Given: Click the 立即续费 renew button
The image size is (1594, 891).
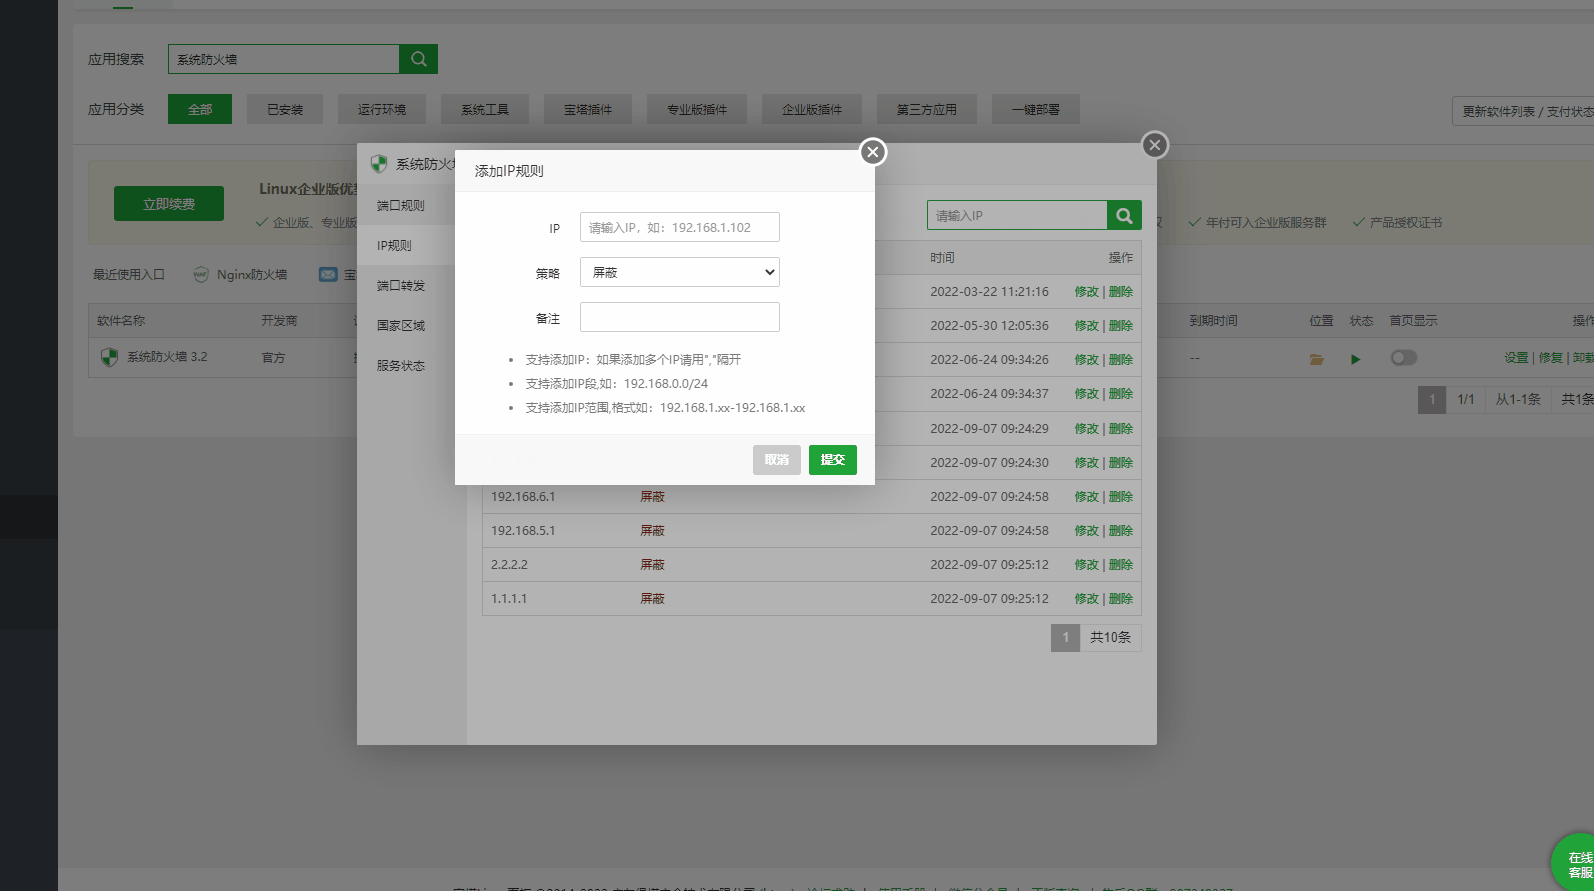Looking at the screenshot, I should tap(169, 204).
